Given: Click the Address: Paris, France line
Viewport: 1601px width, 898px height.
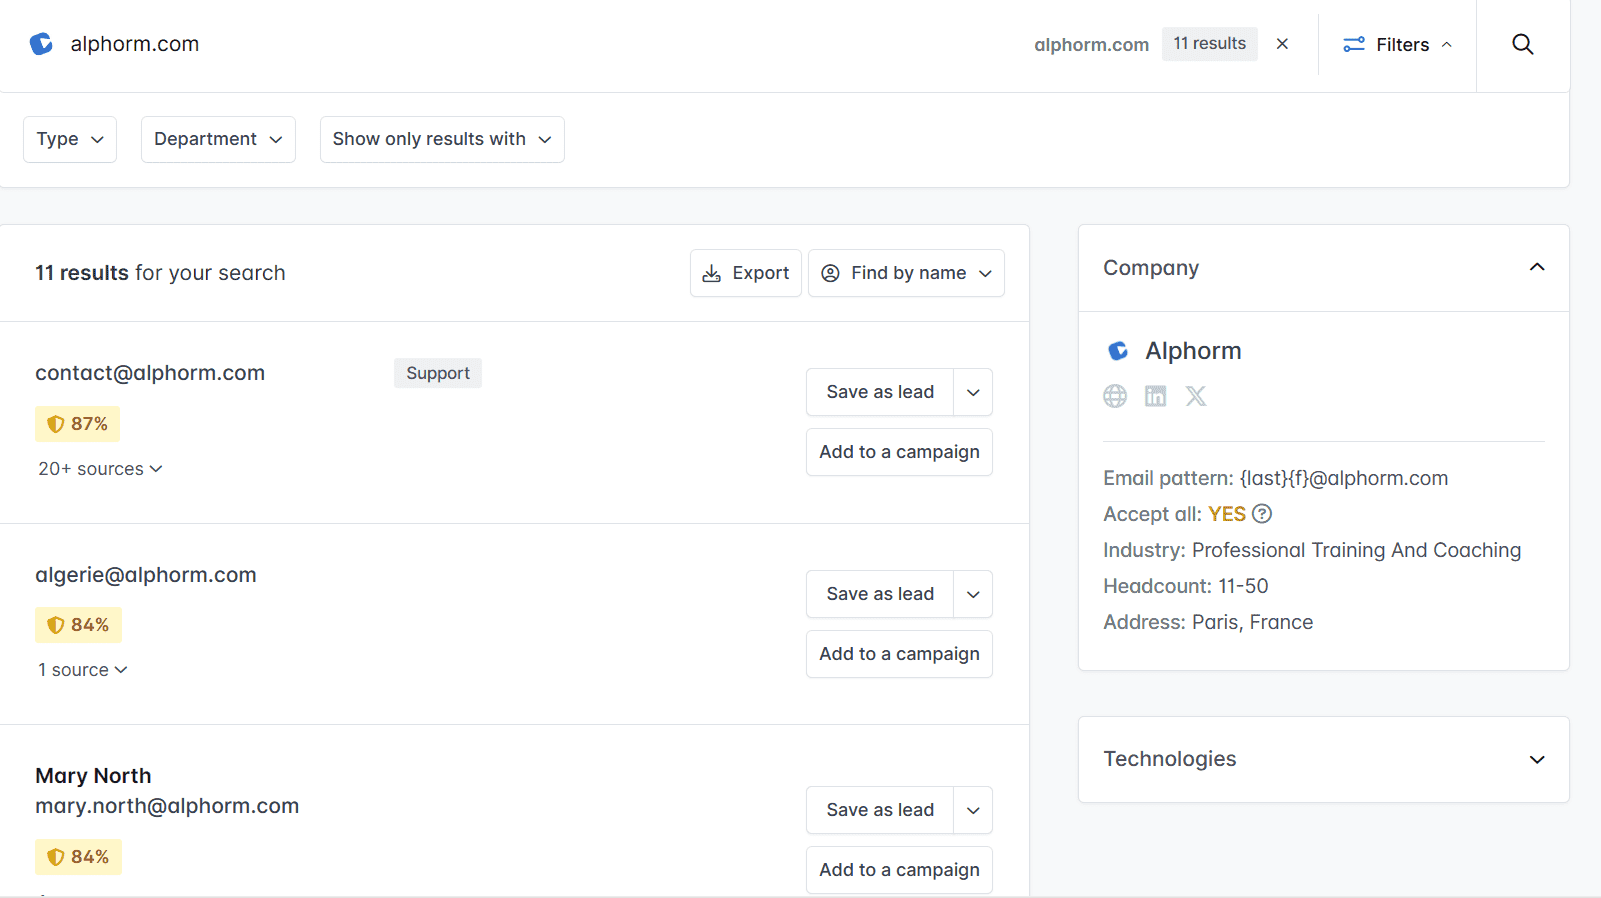Looking at the screenshot, I should (1208, 622).
